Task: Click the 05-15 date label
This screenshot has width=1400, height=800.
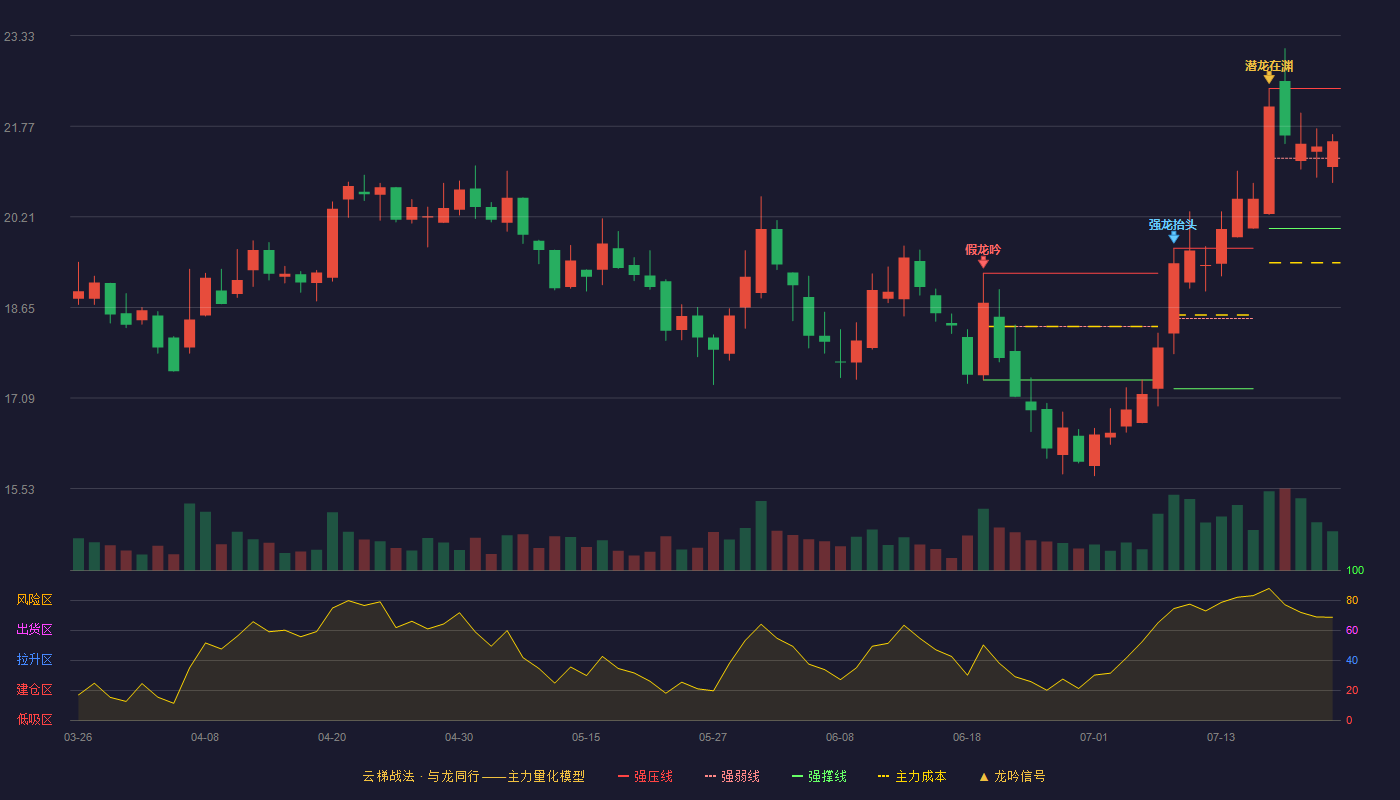Action: click(x=586, y=737)
